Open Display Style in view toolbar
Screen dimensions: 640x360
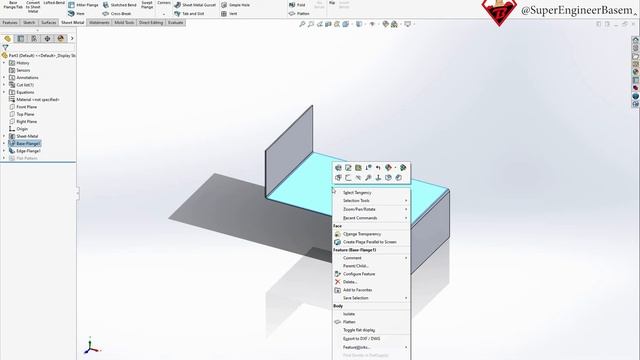pyautogui.click(x=360, y=24)
